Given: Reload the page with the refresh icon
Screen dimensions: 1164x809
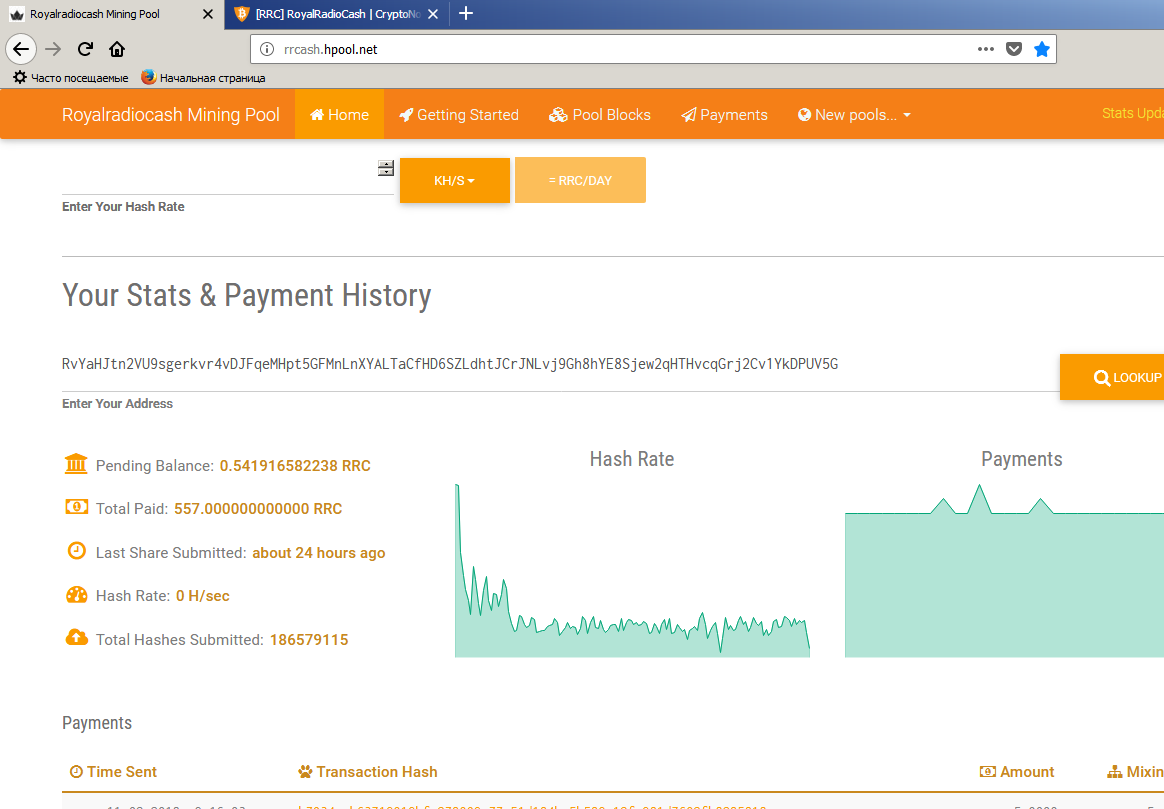Looking at the screenshot, I should click(x=85, y=50).
